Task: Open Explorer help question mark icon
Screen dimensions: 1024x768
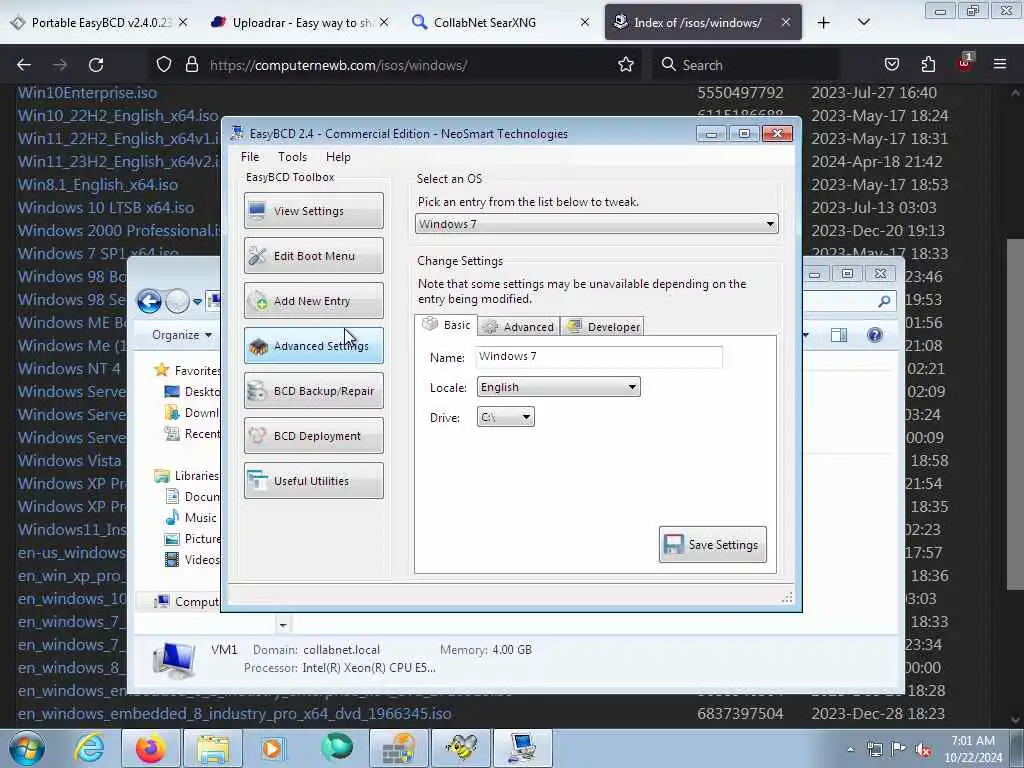Action: (874, 335)
